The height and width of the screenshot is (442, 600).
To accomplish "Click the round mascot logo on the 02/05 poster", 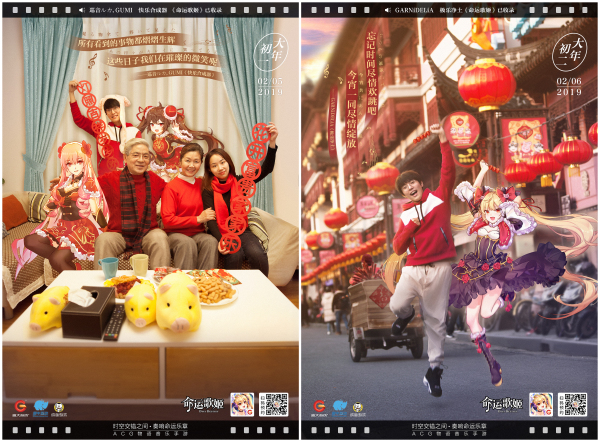I will [x=59, y=407].
